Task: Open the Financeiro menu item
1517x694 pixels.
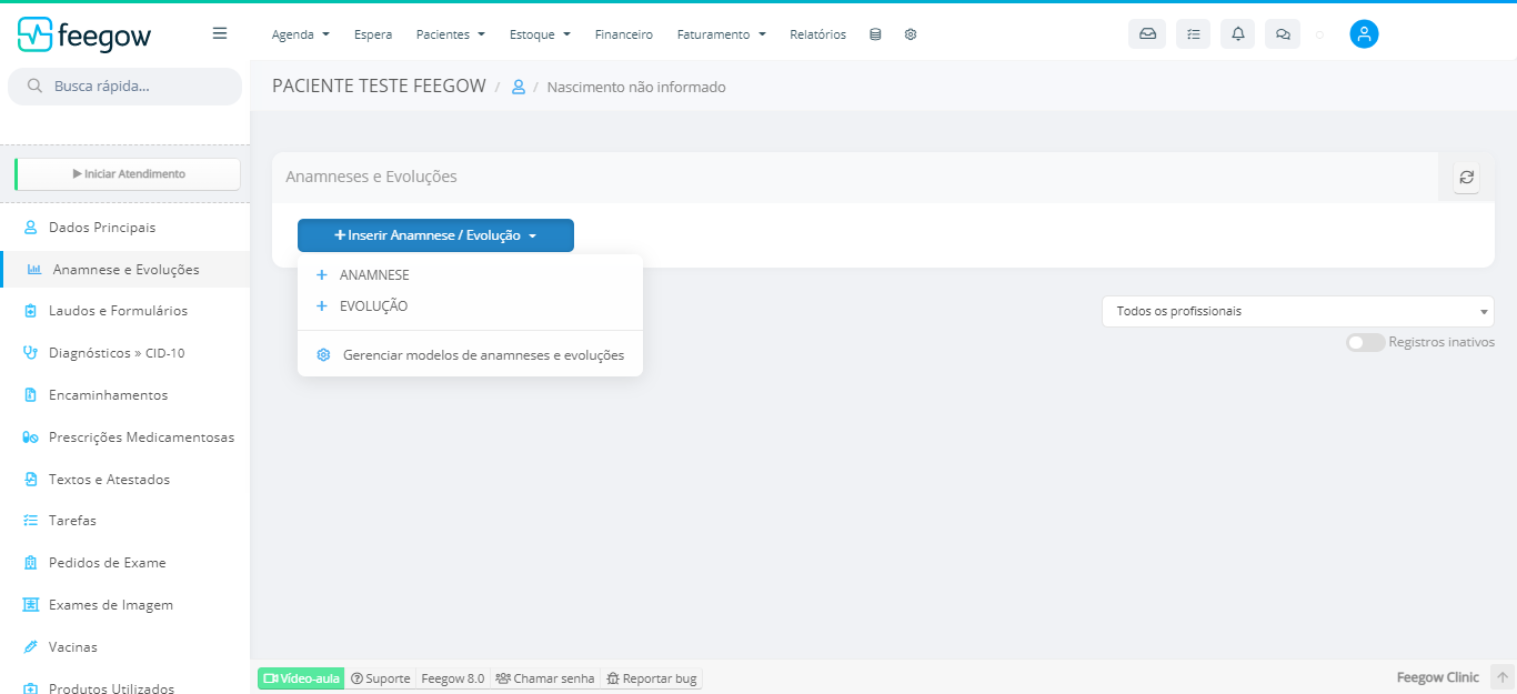Action: point(624,34)
